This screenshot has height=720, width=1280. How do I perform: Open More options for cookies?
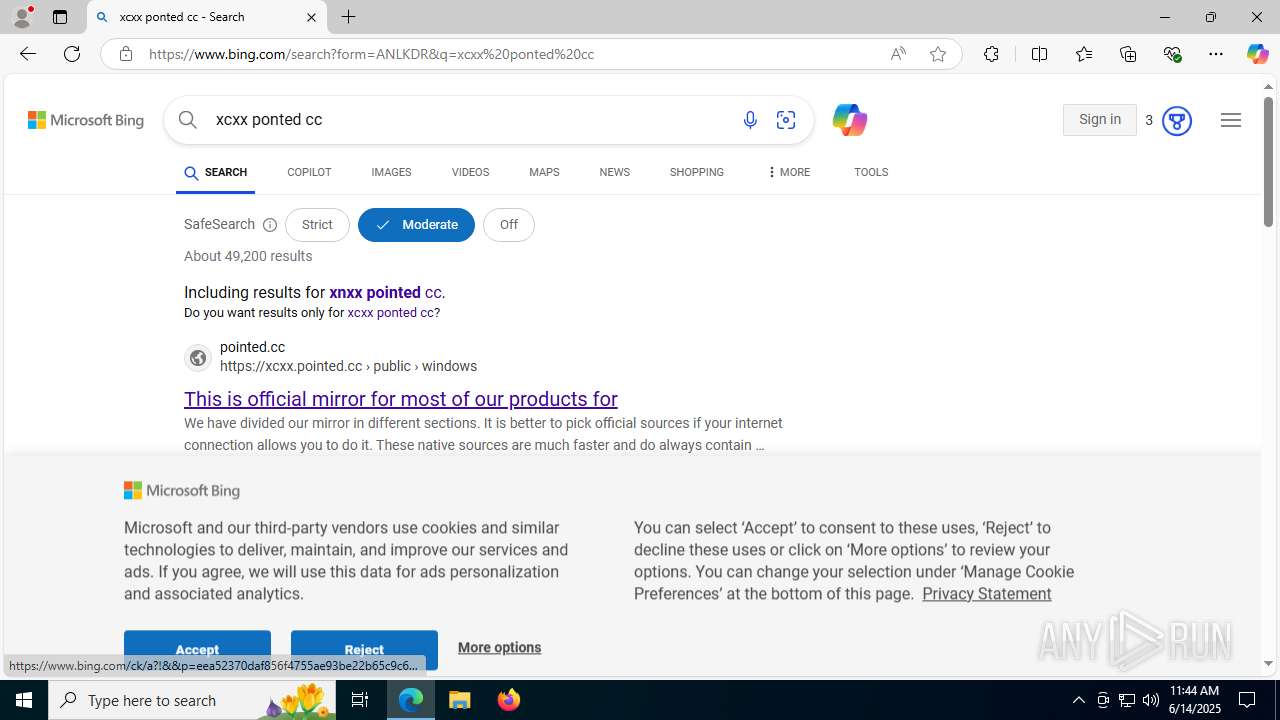pyautogui.click(x=499, y=647)
